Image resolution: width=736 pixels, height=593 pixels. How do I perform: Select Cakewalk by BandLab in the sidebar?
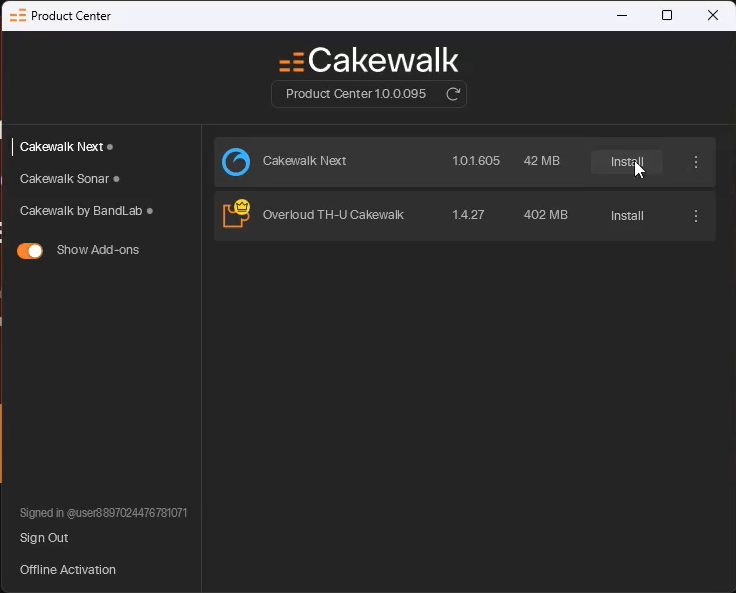click(x=81, y=211)
